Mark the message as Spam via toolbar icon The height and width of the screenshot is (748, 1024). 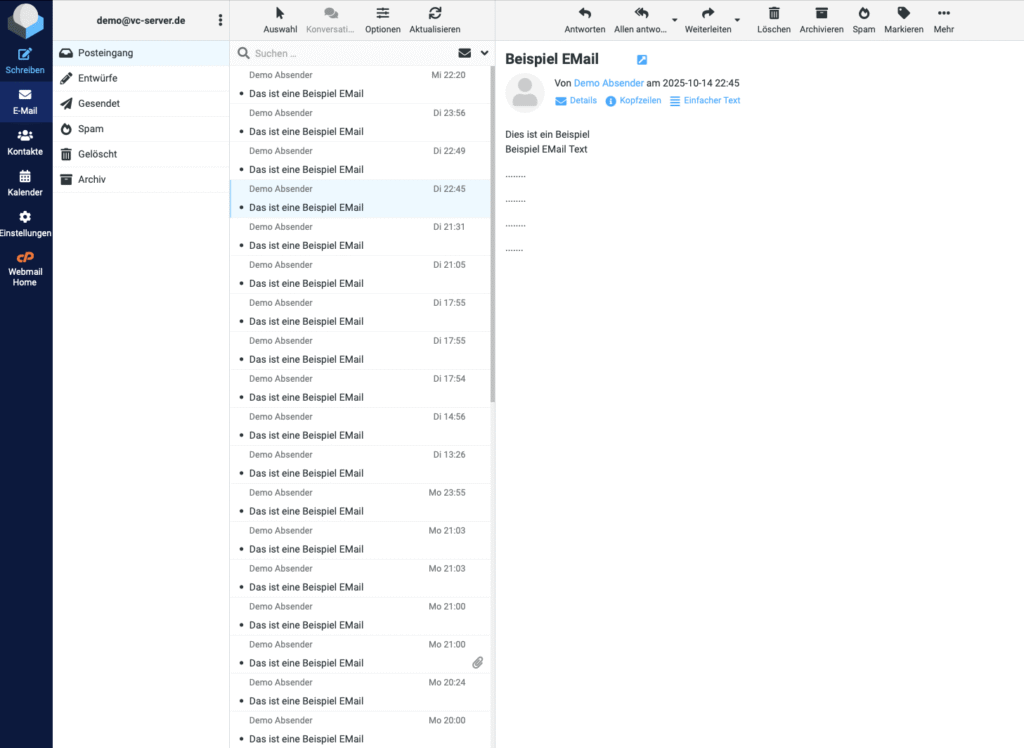pyautogui.click(x=862, y=16)
